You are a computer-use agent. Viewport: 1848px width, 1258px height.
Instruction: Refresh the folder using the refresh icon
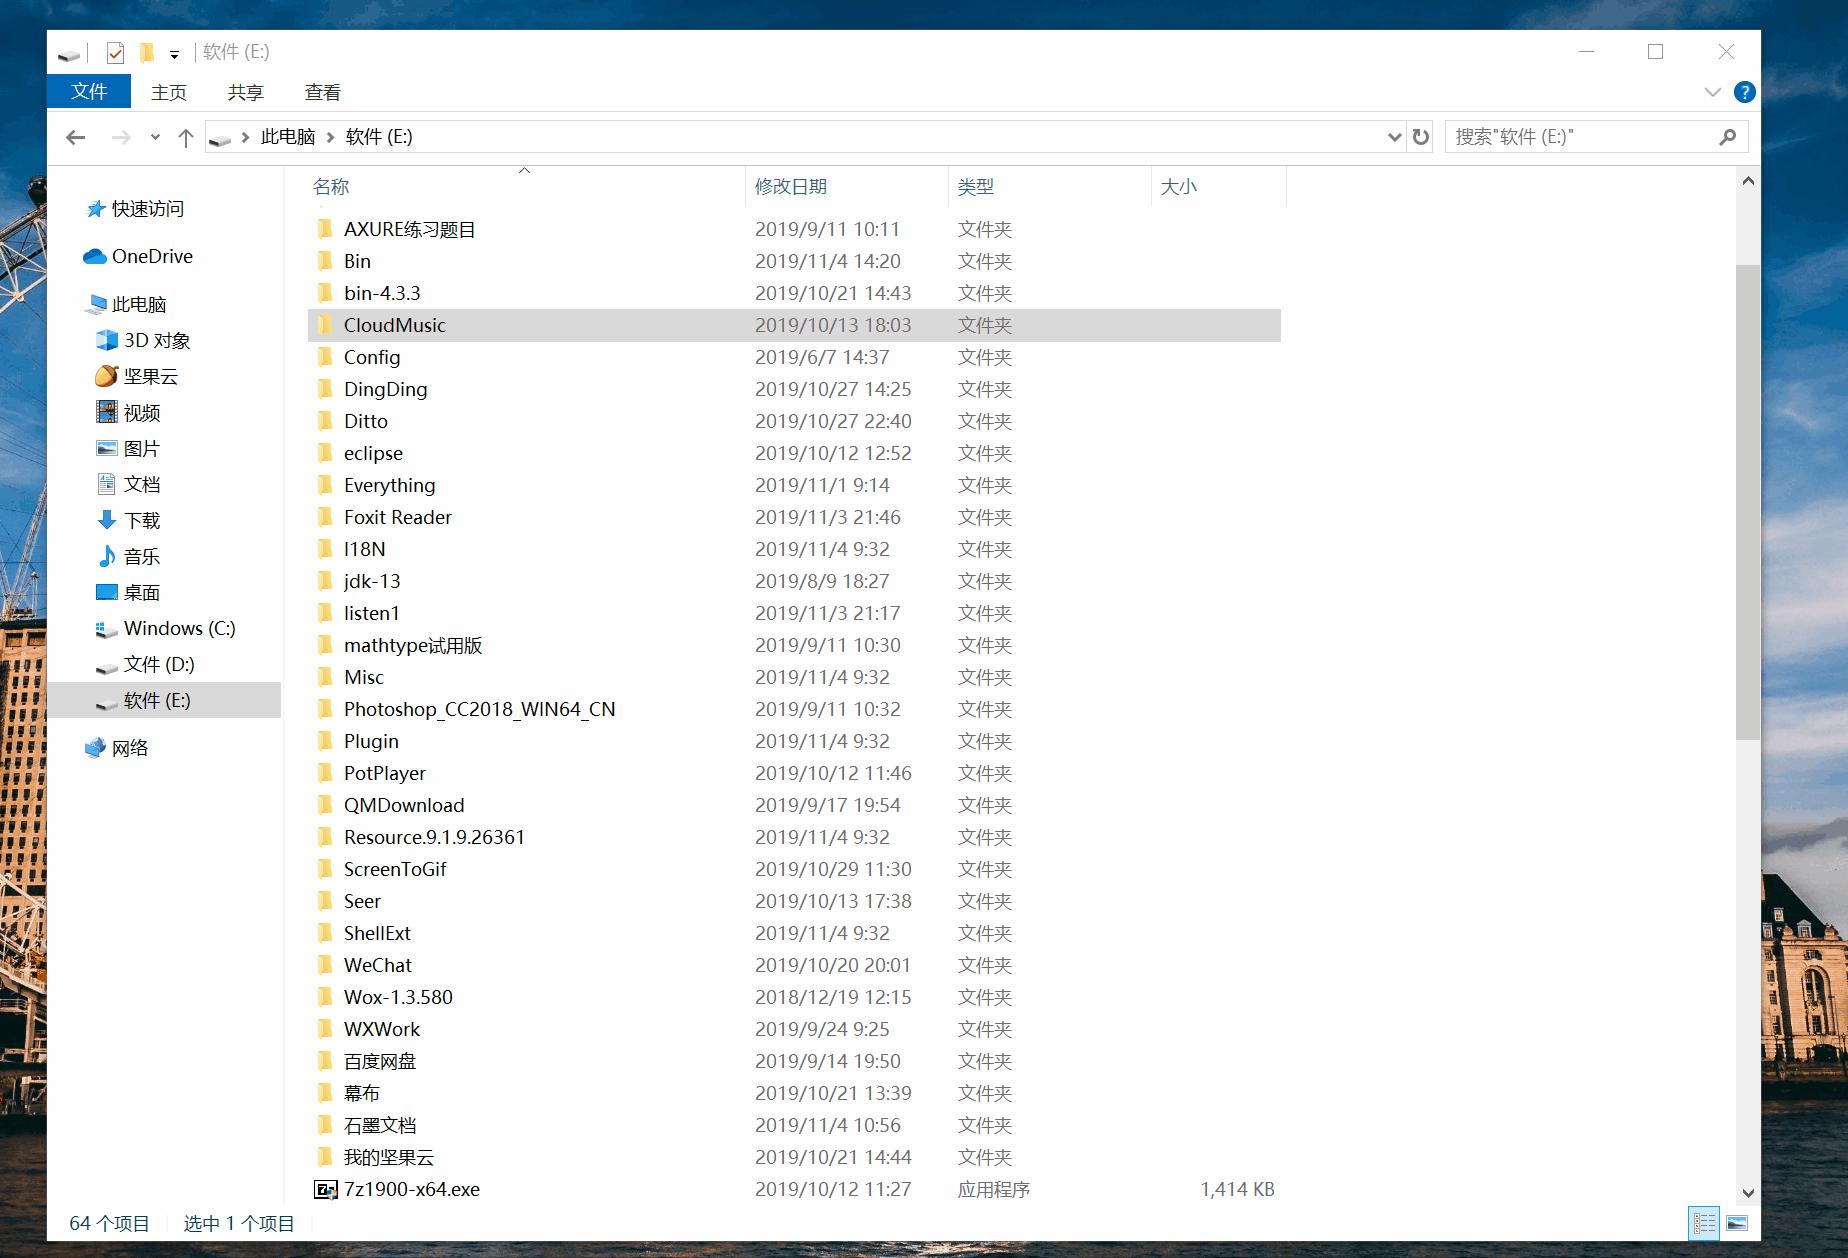[1420, 137]
